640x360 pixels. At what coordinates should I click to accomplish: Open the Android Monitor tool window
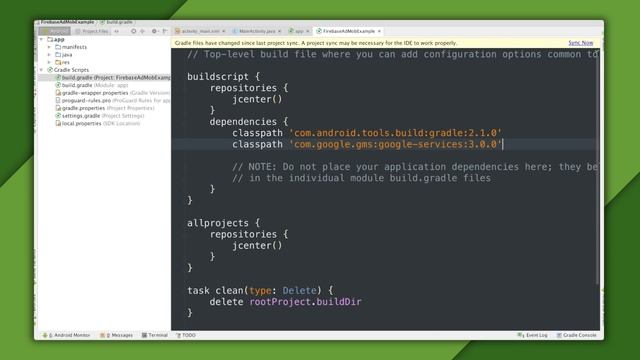(66, 335)
